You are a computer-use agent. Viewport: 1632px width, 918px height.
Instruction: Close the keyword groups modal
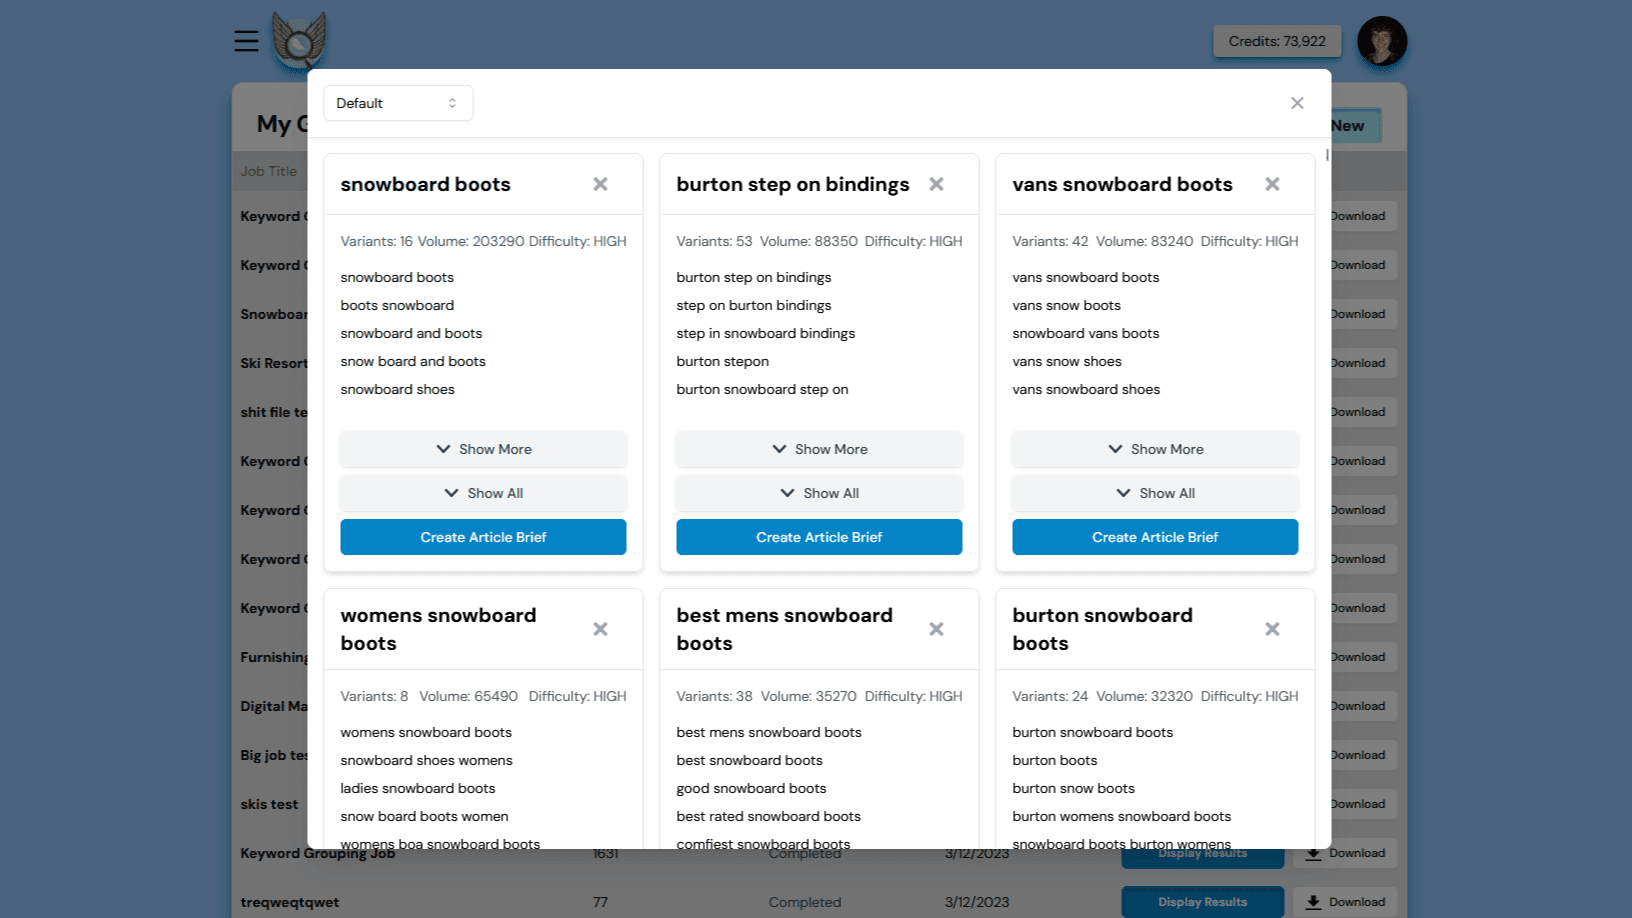tap(1297, 103)
